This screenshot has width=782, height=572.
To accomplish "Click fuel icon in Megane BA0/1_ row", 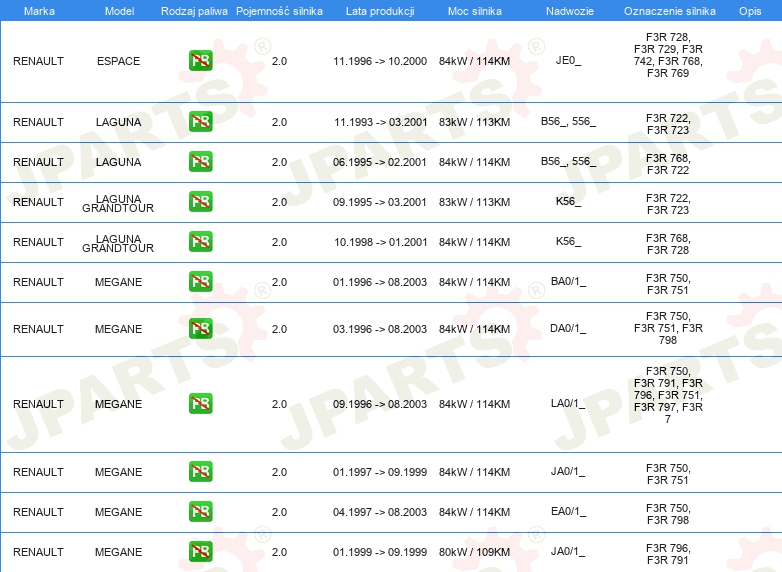I will point(200,282).
